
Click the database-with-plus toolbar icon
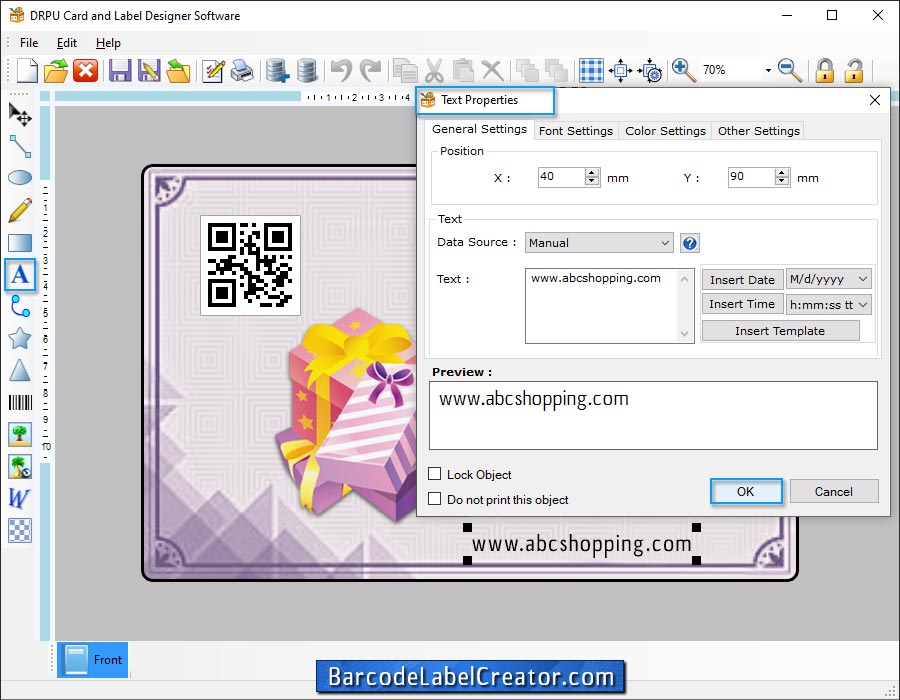[277, 71]
